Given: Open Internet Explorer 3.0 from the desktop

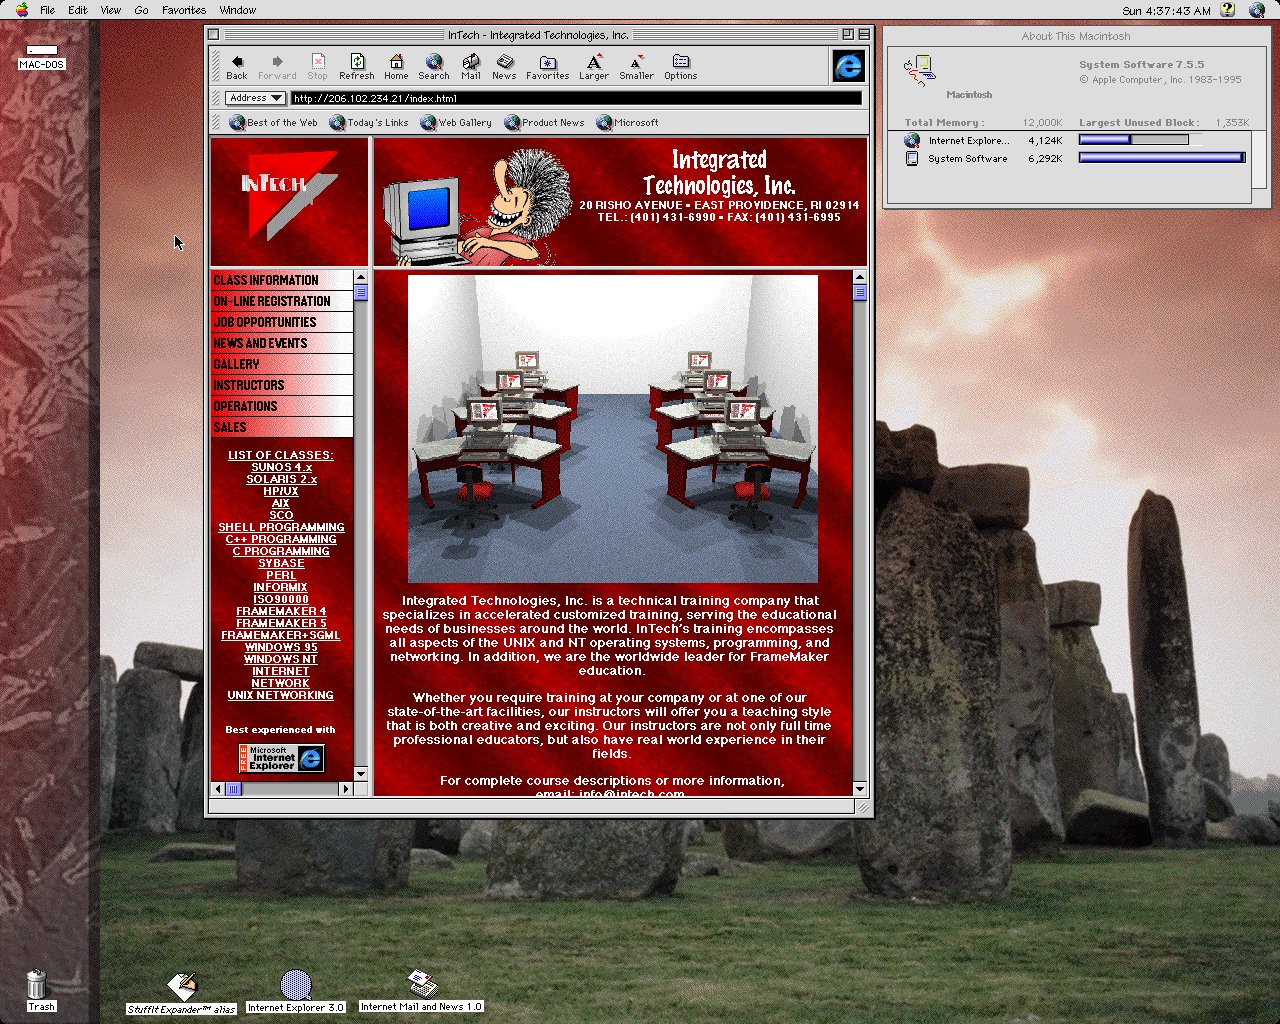Looking at the screenshot, I should point(295,985).
